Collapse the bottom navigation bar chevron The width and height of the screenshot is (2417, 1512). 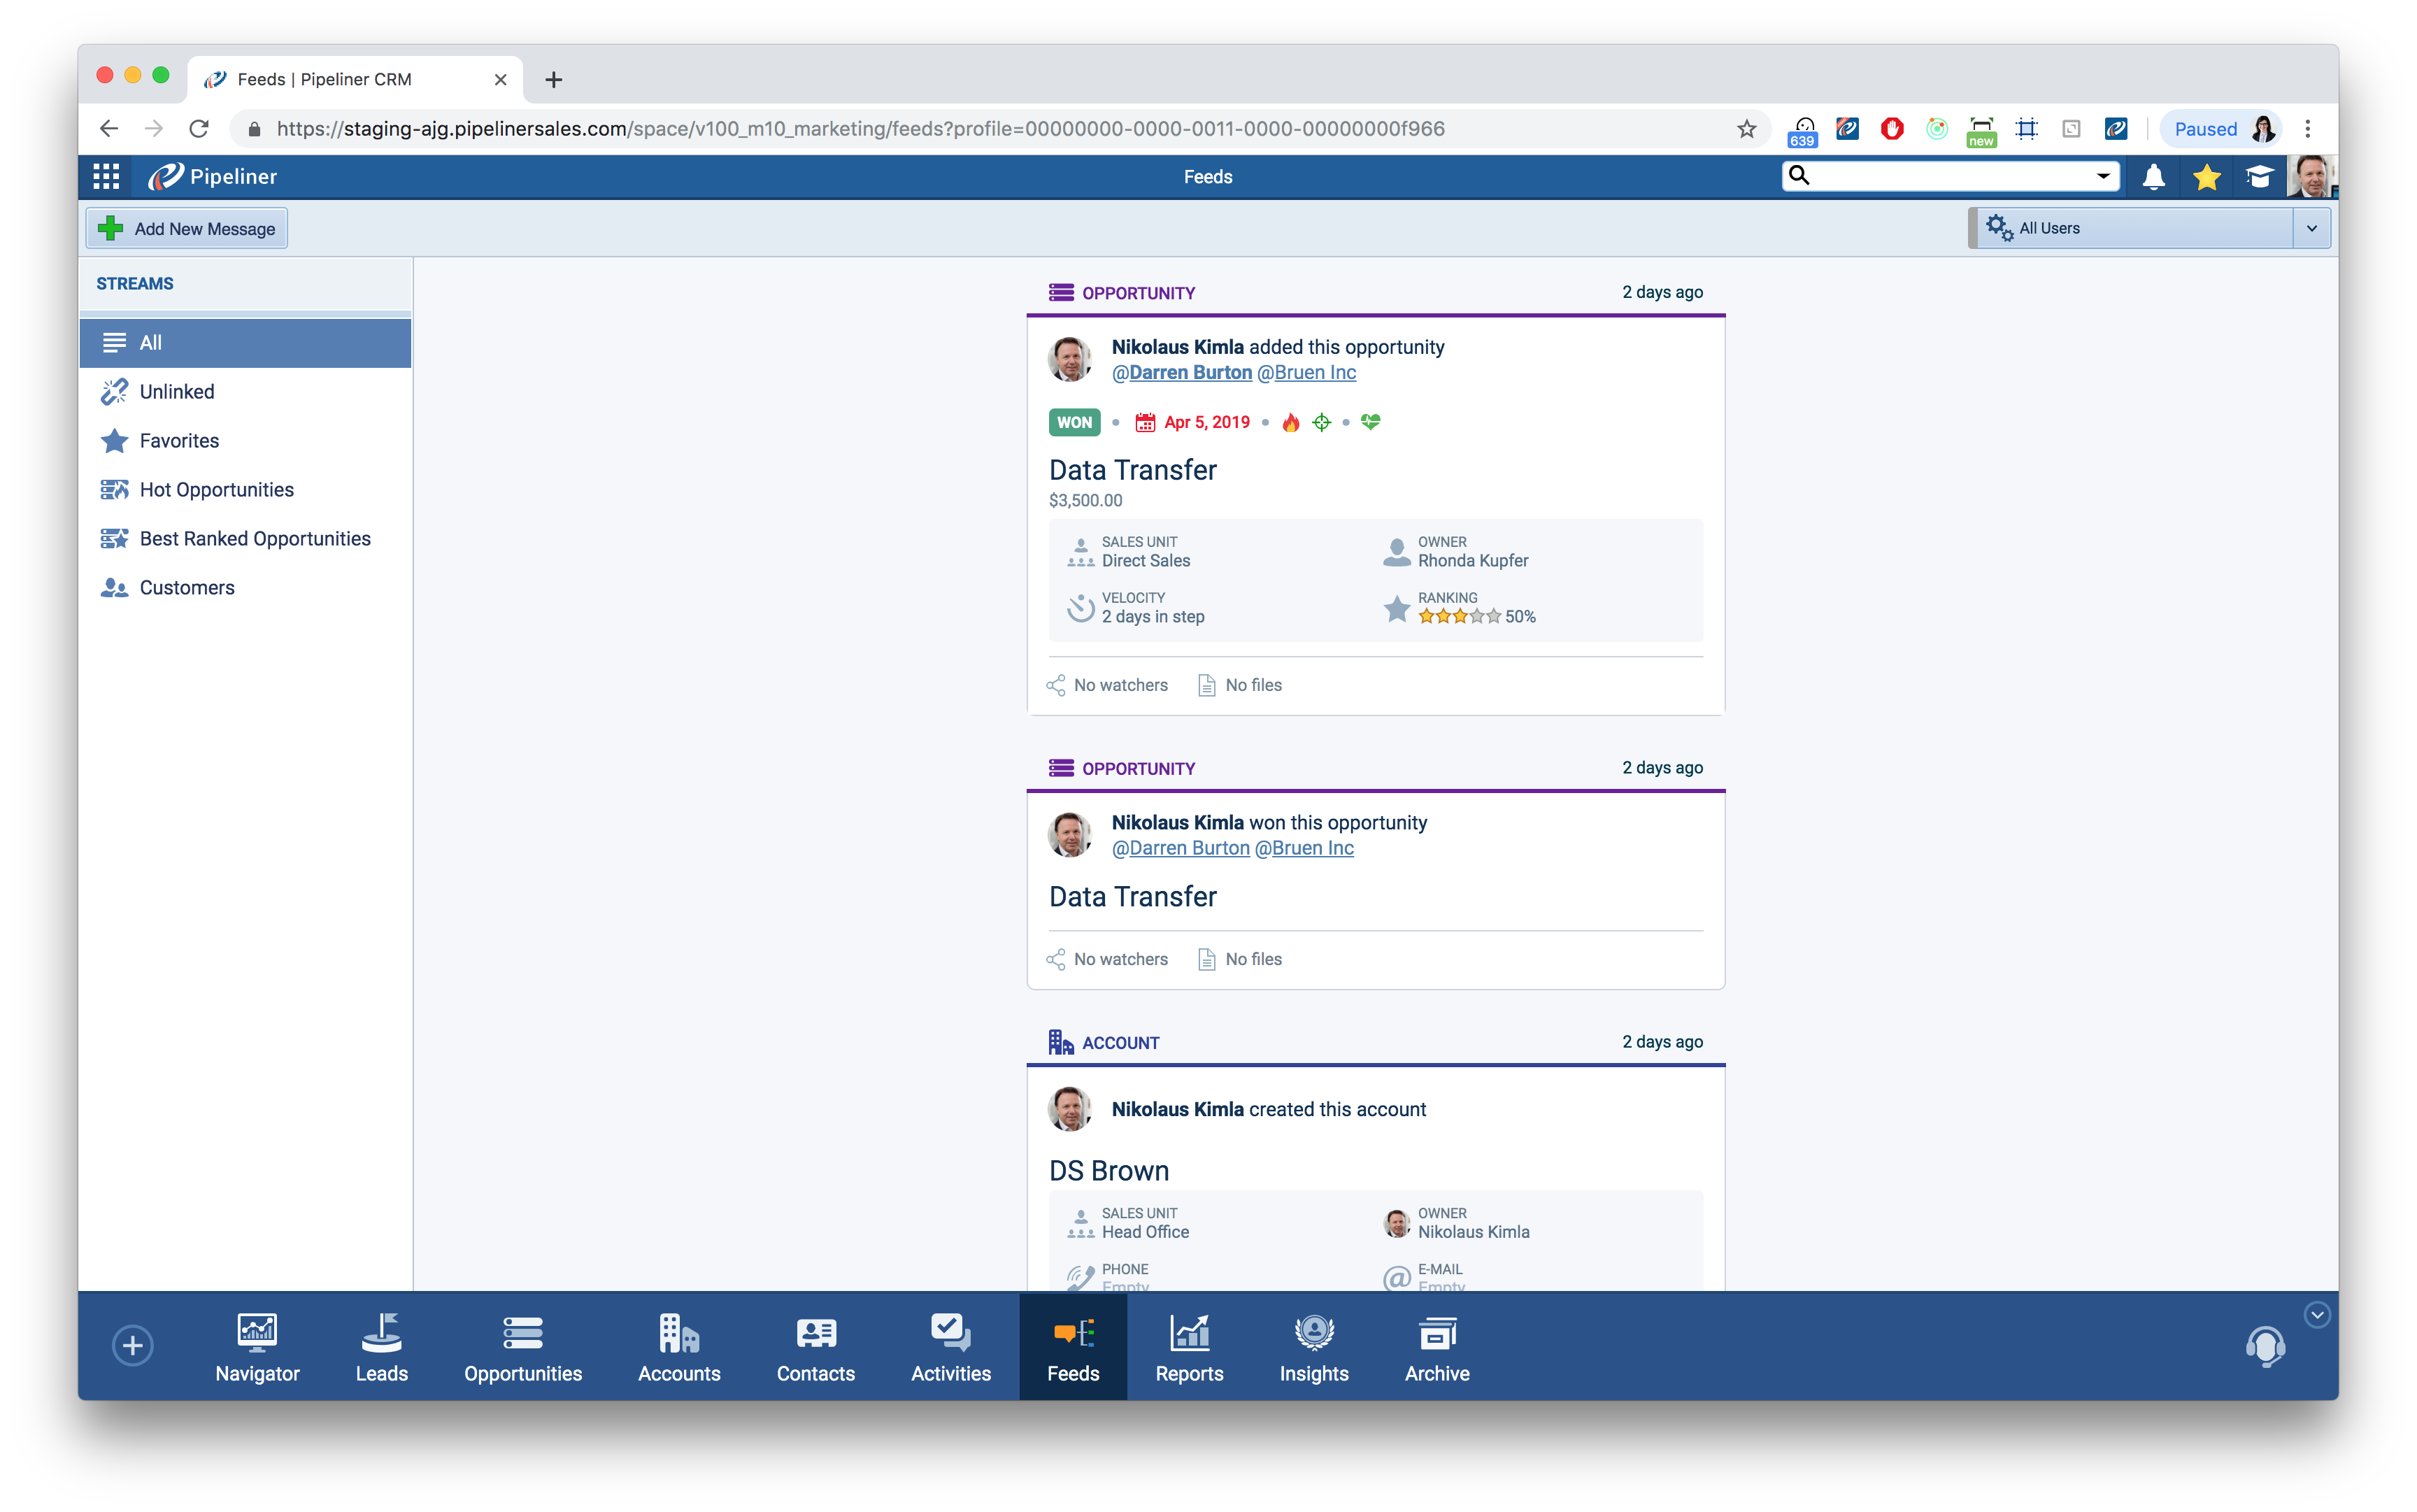[2316, 1314]
